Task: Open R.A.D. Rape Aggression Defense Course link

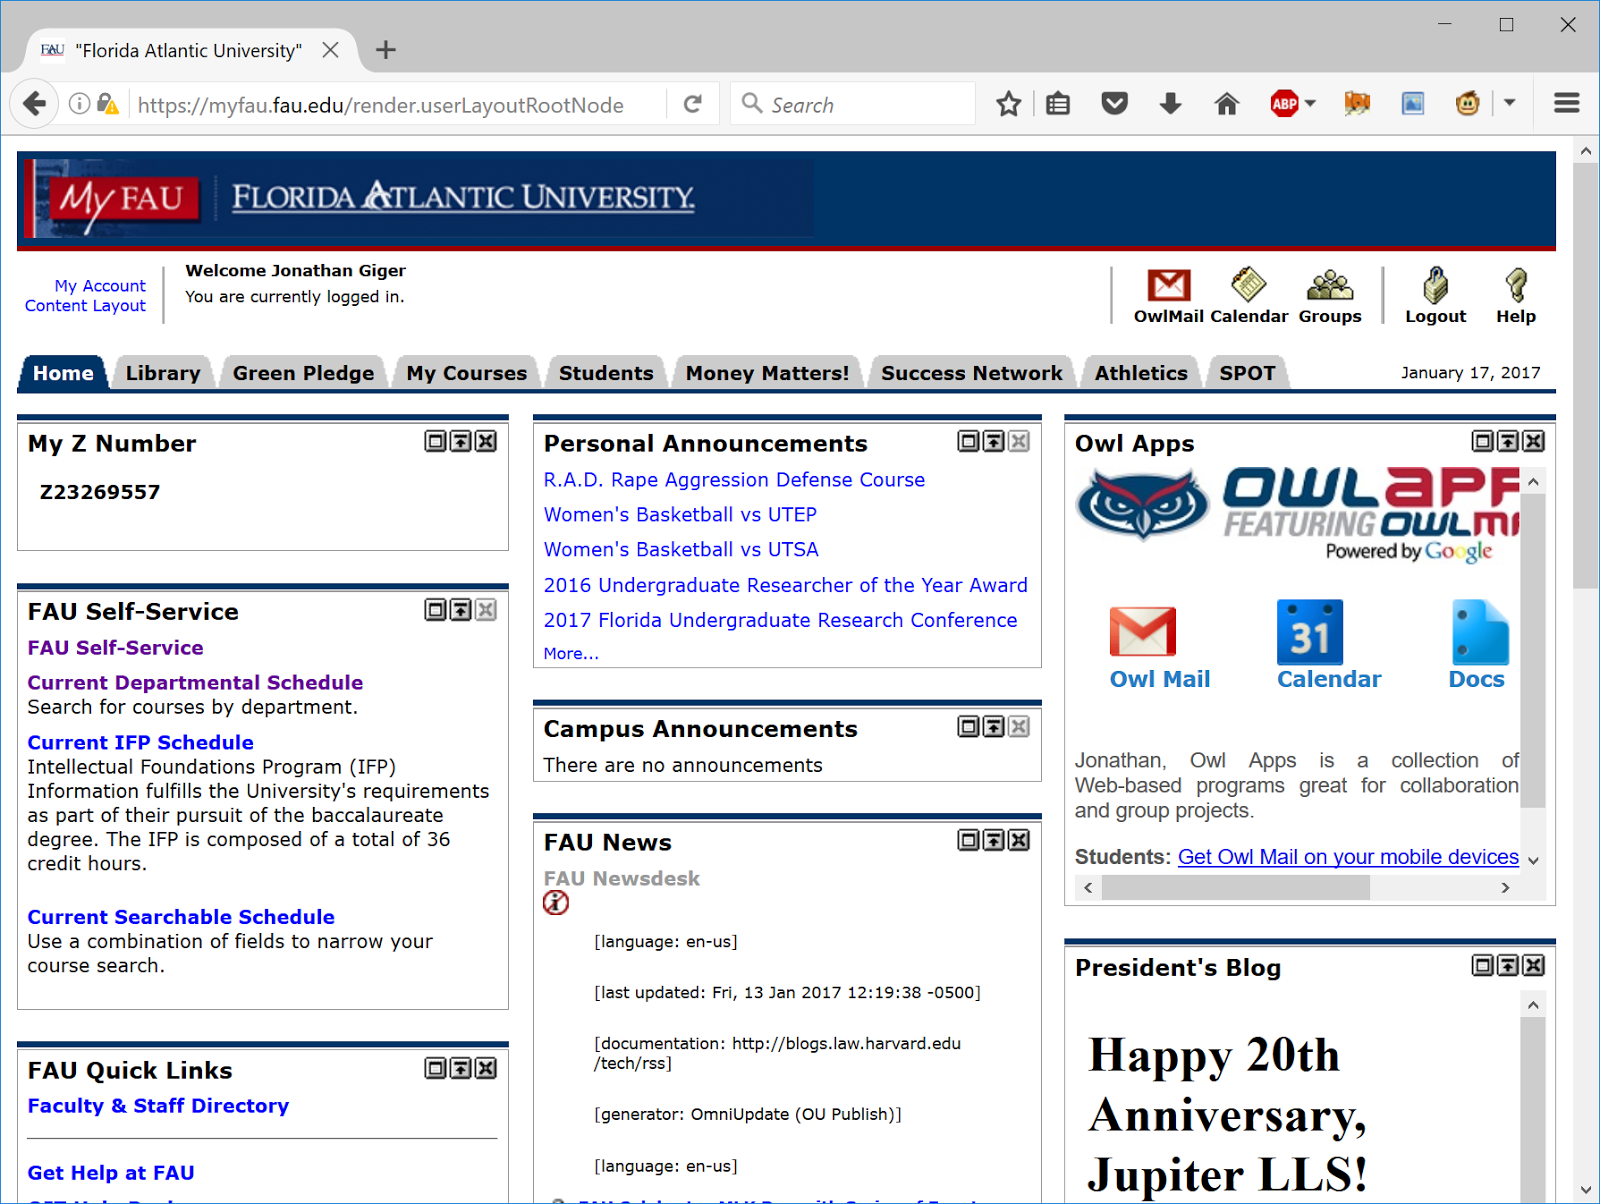Action: 734,480
